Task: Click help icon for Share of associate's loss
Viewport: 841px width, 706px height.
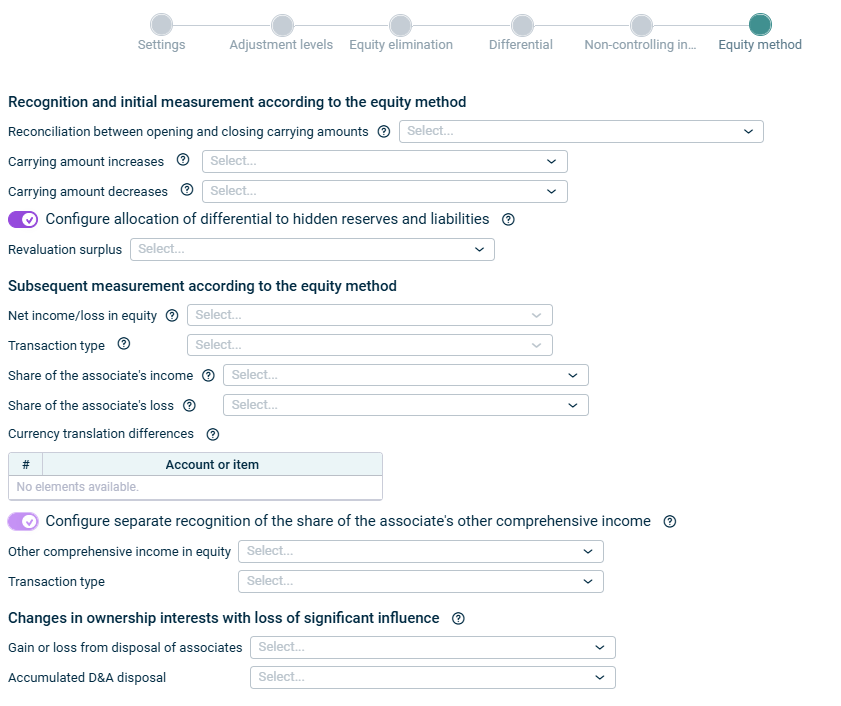Action: point(189,405)
